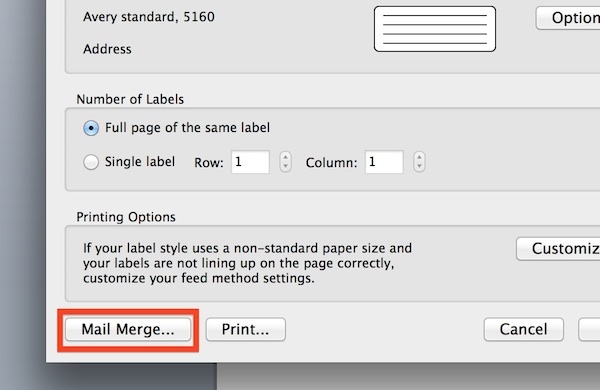Open the Print... dialog
Screen dimensions: 600x390
[246, 329]
